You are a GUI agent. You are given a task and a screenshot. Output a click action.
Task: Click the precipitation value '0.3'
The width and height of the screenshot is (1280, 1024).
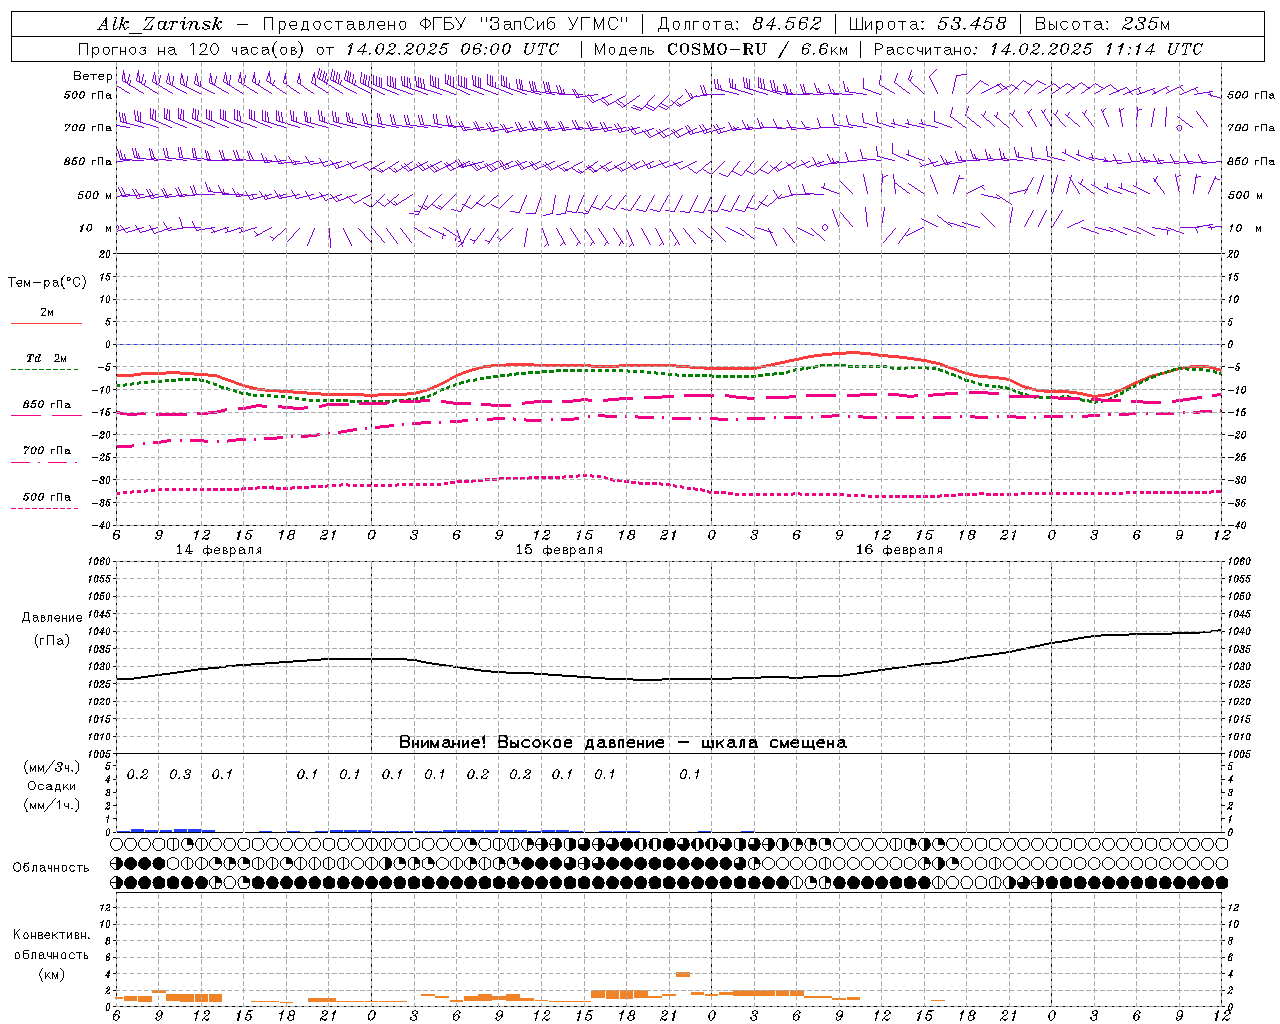click(180, 775)
